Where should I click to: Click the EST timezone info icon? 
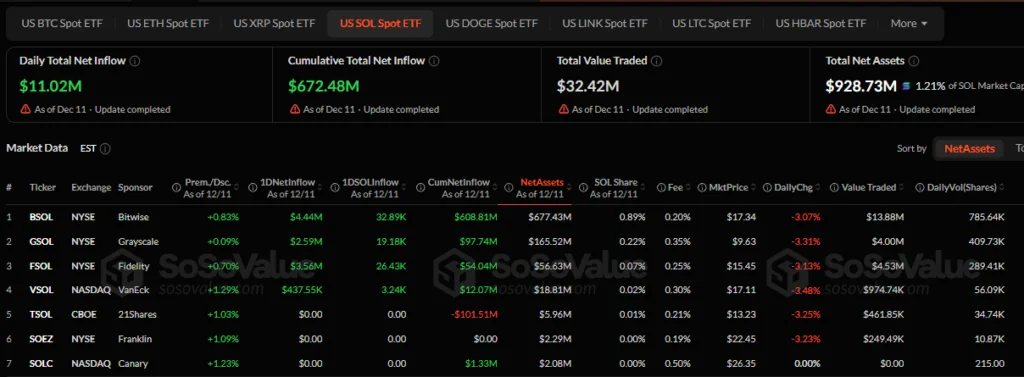point(105,149)
